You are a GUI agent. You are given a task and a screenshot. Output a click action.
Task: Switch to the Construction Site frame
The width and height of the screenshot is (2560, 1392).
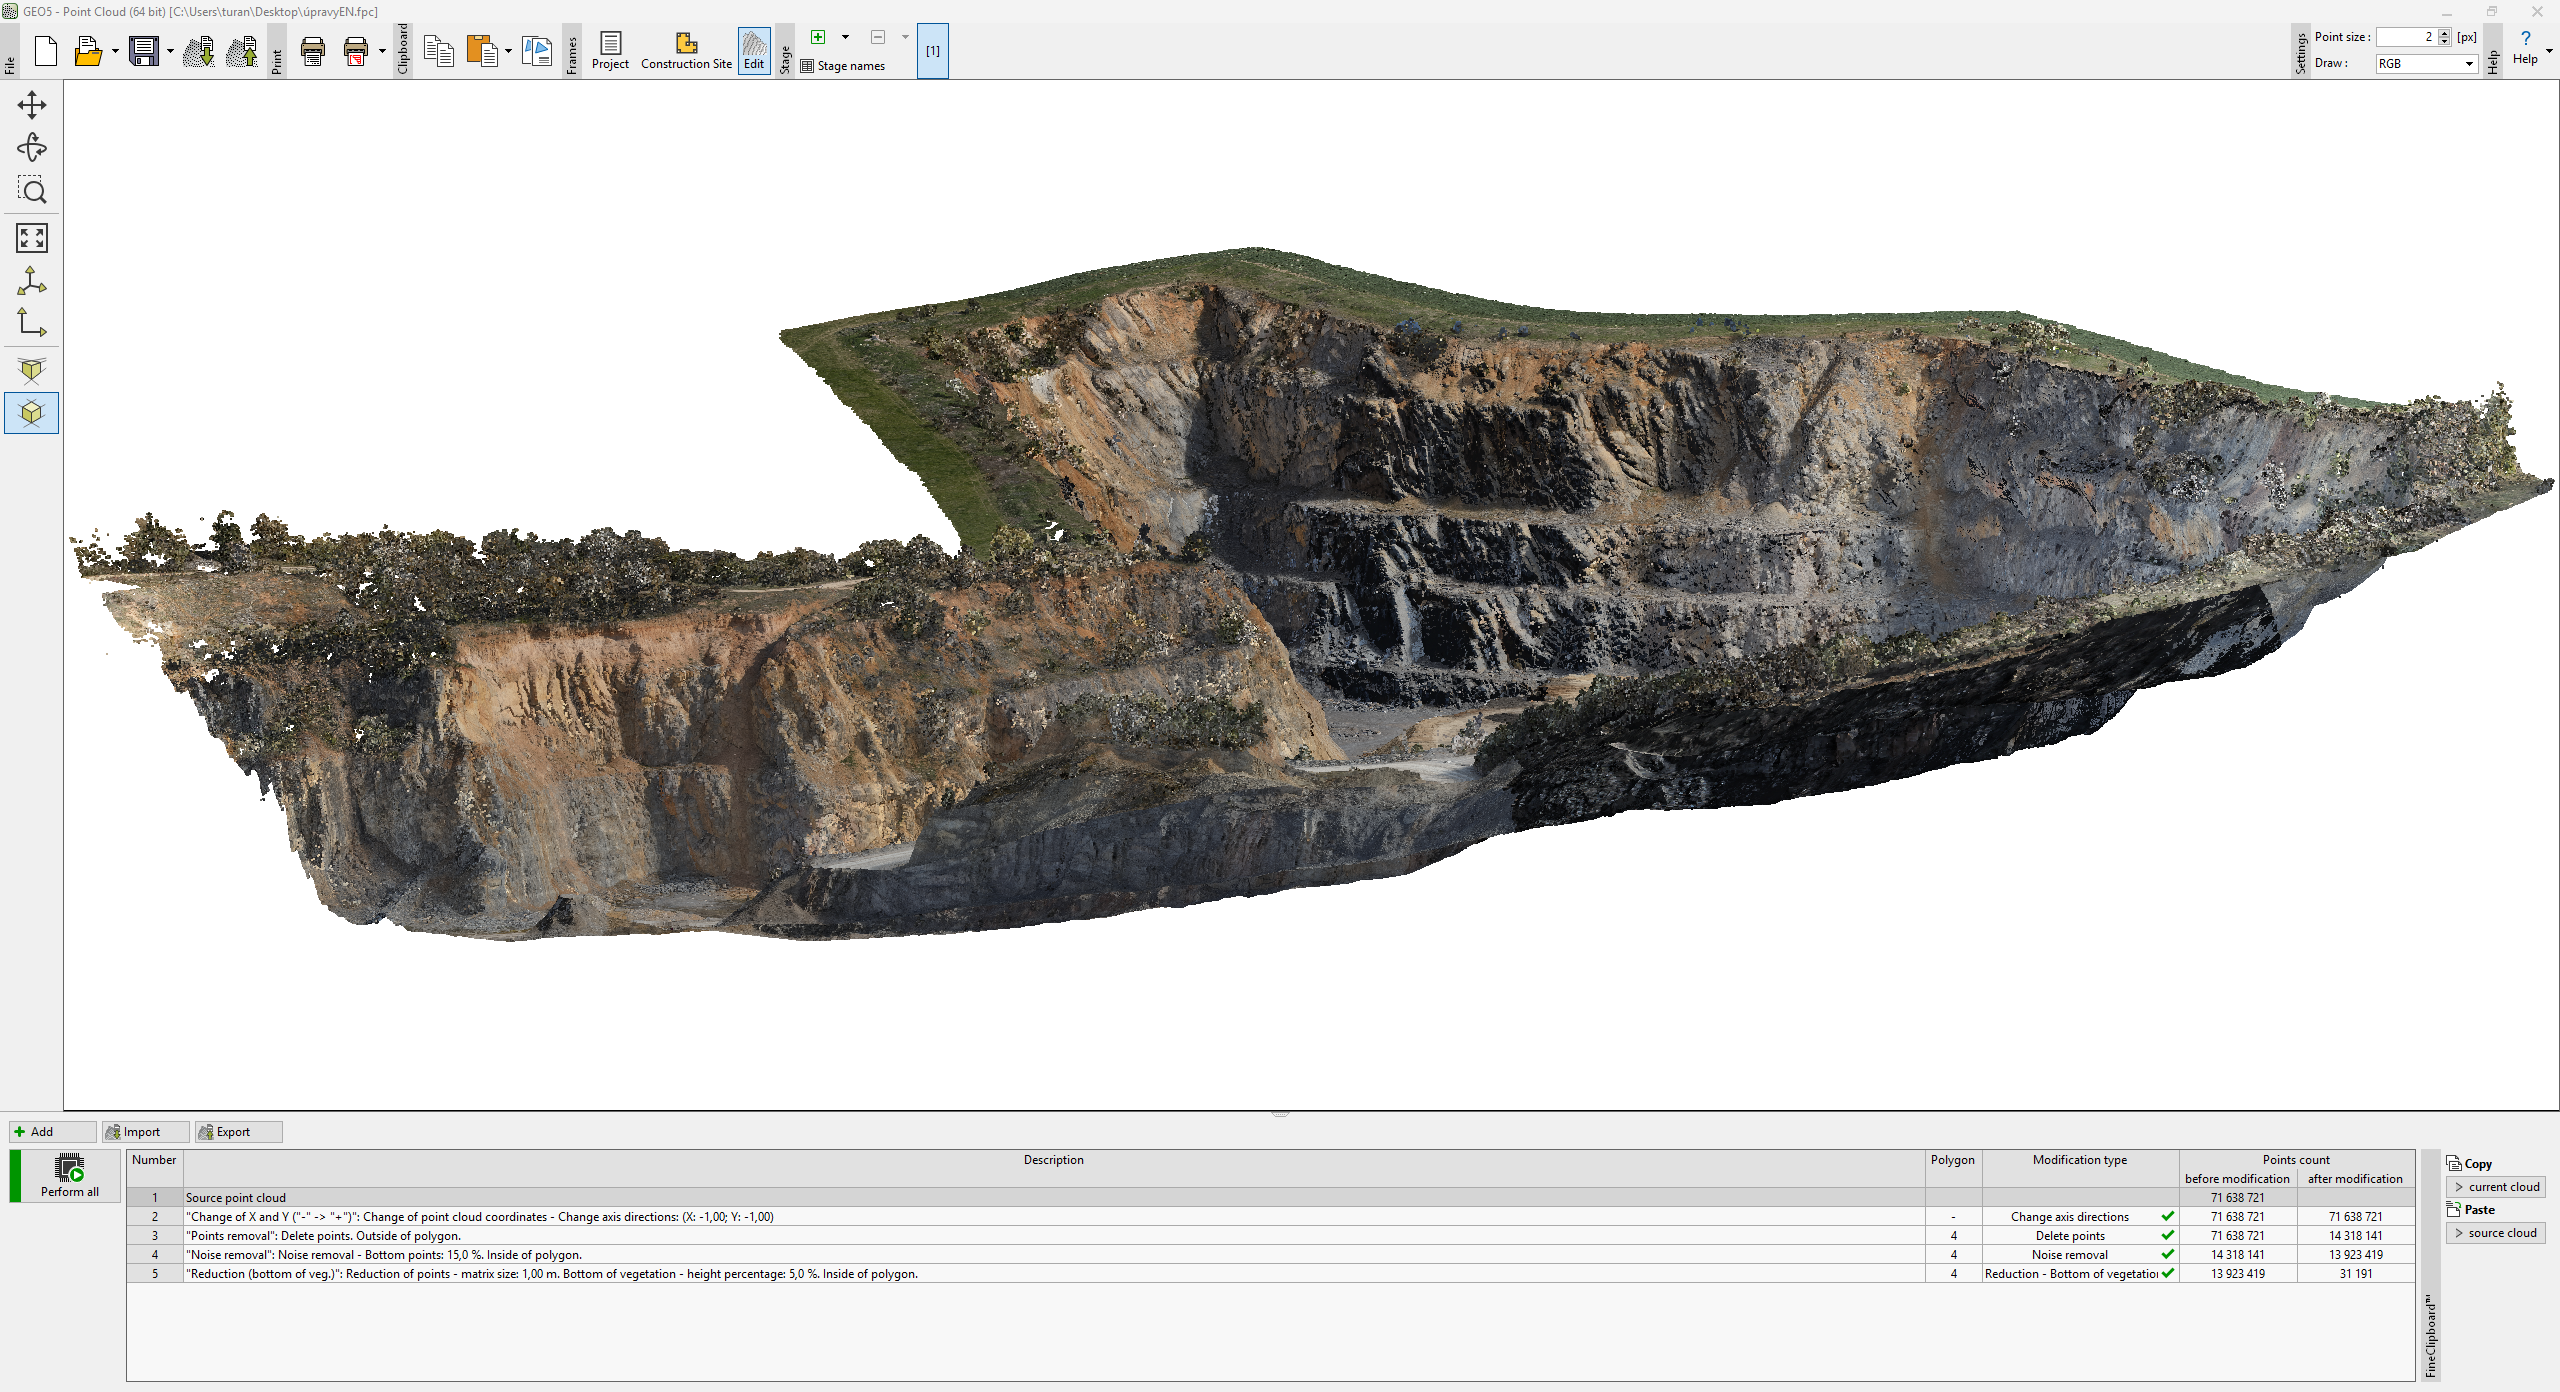coord(686,51)
